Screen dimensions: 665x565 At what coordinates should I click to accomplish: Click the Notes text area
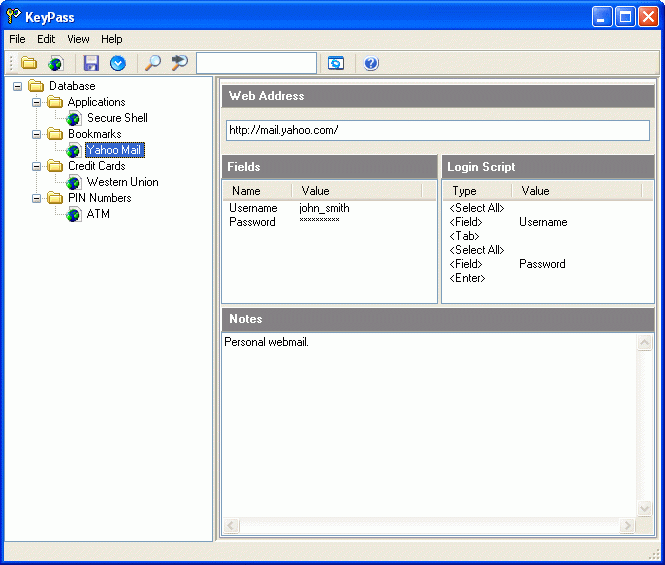click(428, 425)
